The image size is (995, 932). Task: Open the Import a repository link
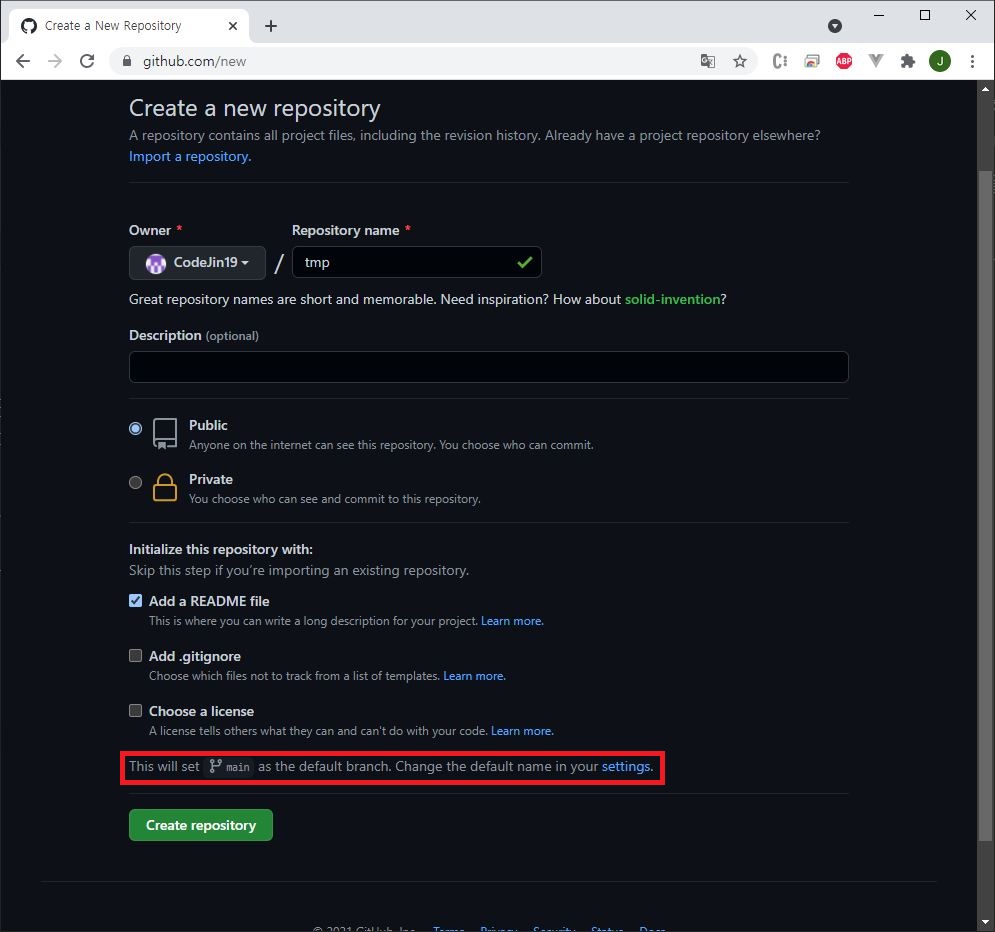[190, 156]
